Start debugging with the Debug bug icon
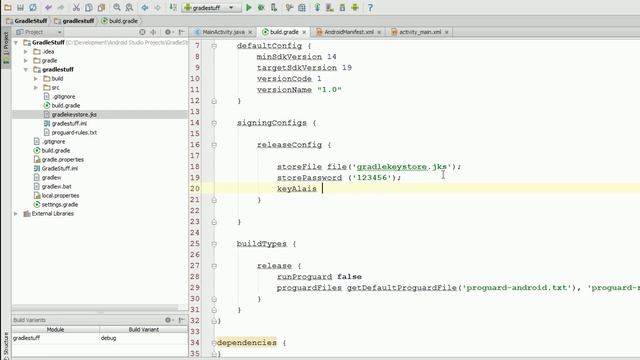The width and height of the screenshot is (640, 360). tap(261, 7)
